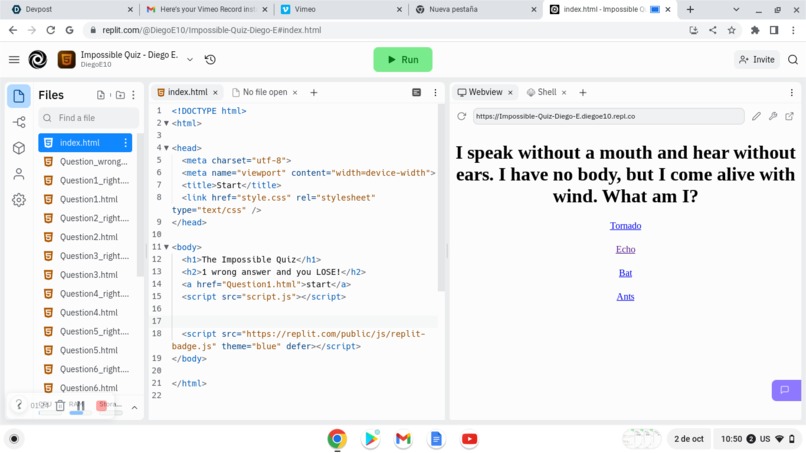Open the version history clock icon
The height and width of the screenshot is (453, 806).
(210, 60)
